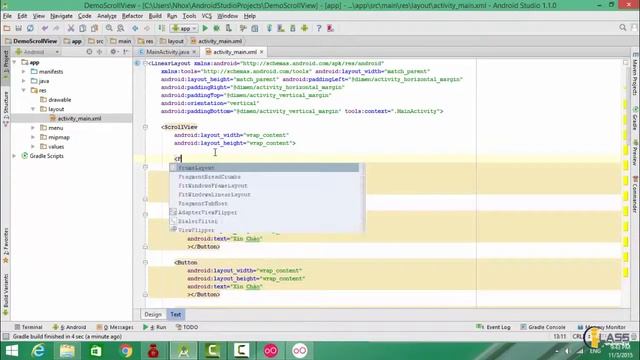Open the Messages tool window

coord(115,327)
